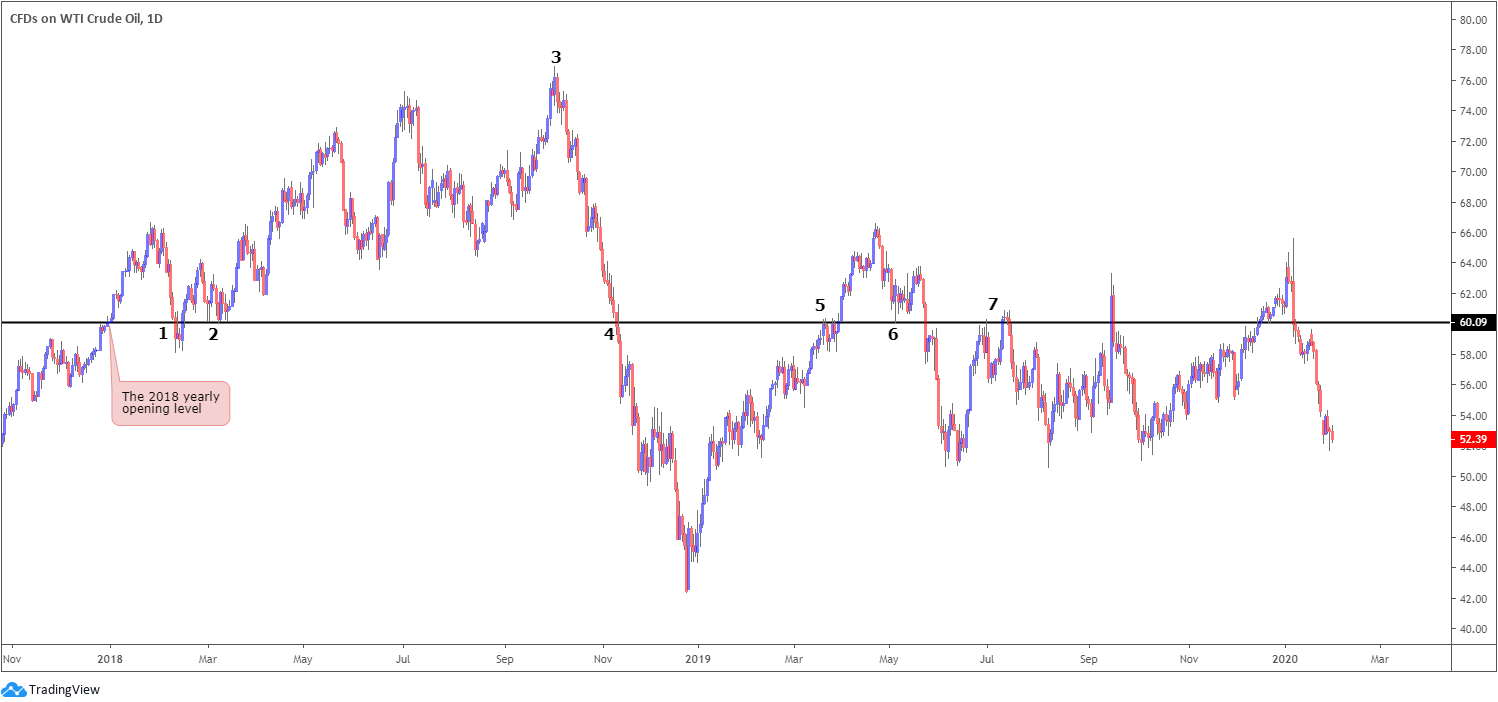This screenshot has height=702, width=1498.
Task: Click the leftmost Nov time axis label
Action: [11, 660]
